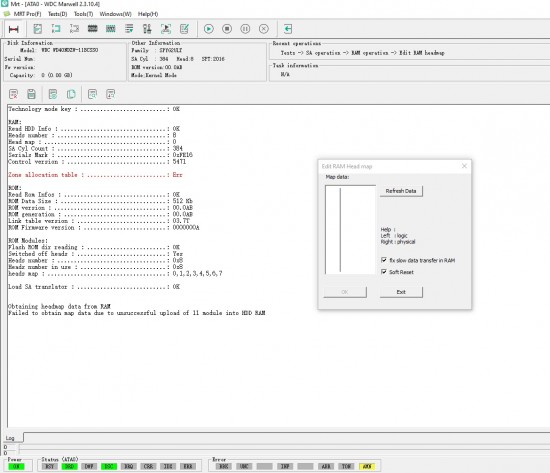Click the teal bracket-frame icon in the main toolbar

(56, 29)
